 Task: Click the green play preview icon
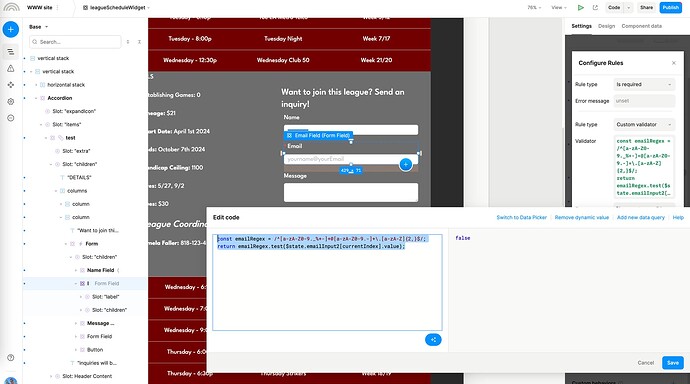[x=581, y=7]
